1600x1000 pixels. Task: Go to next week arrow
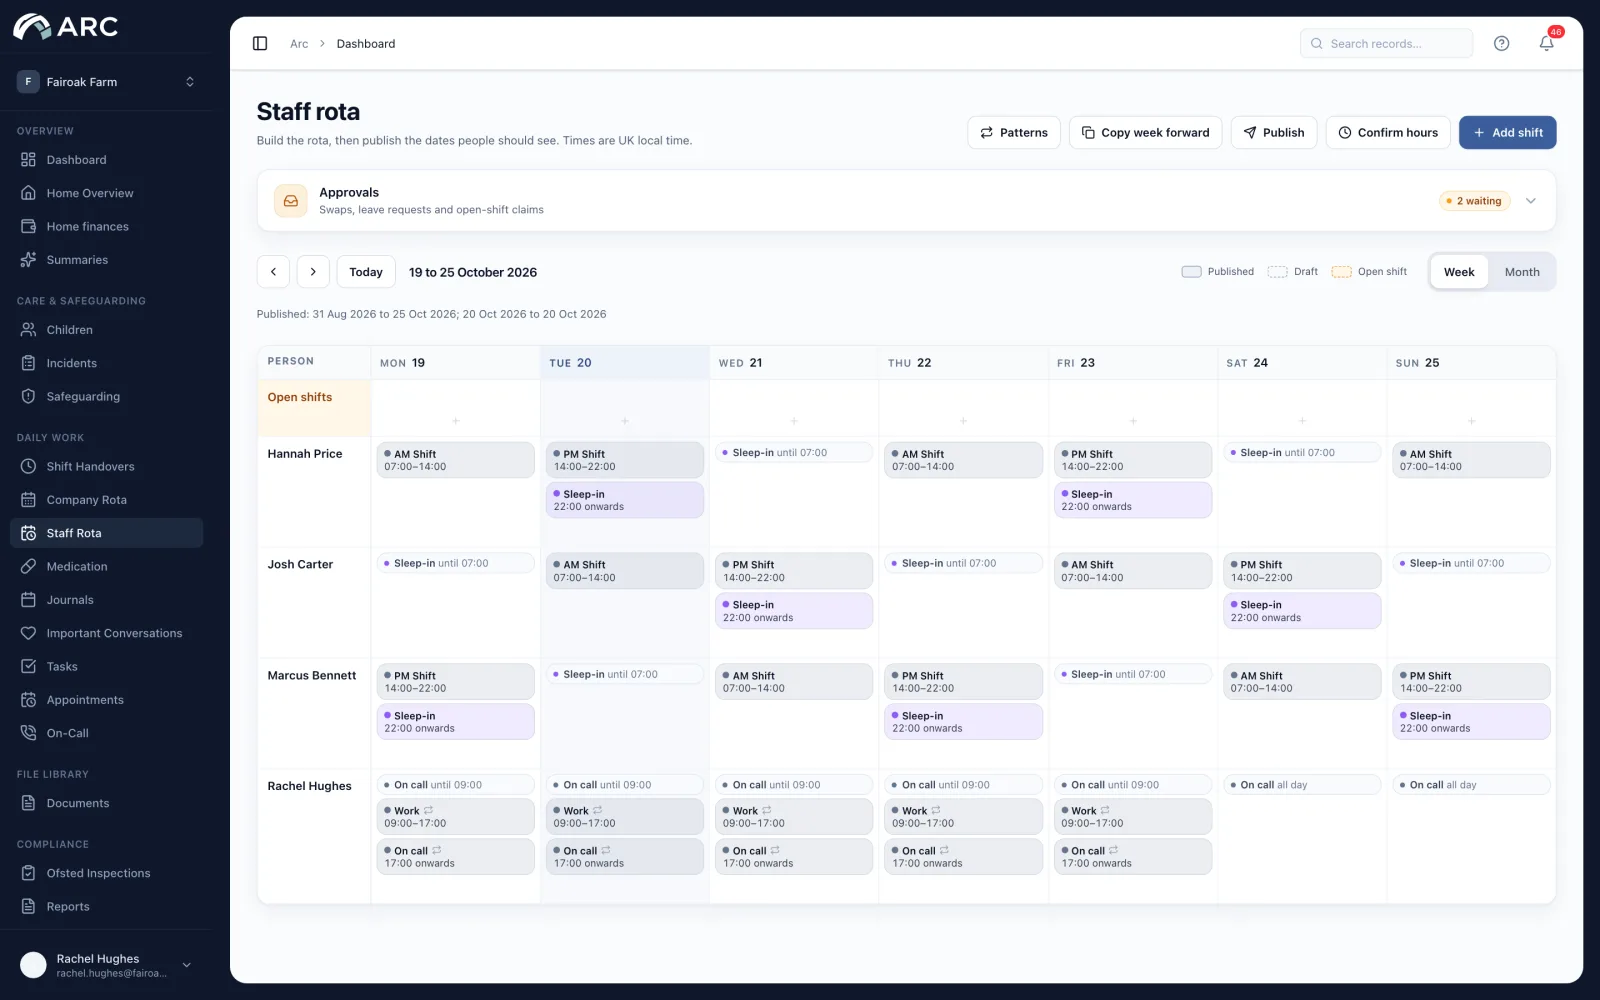click(x=313, y=272)
